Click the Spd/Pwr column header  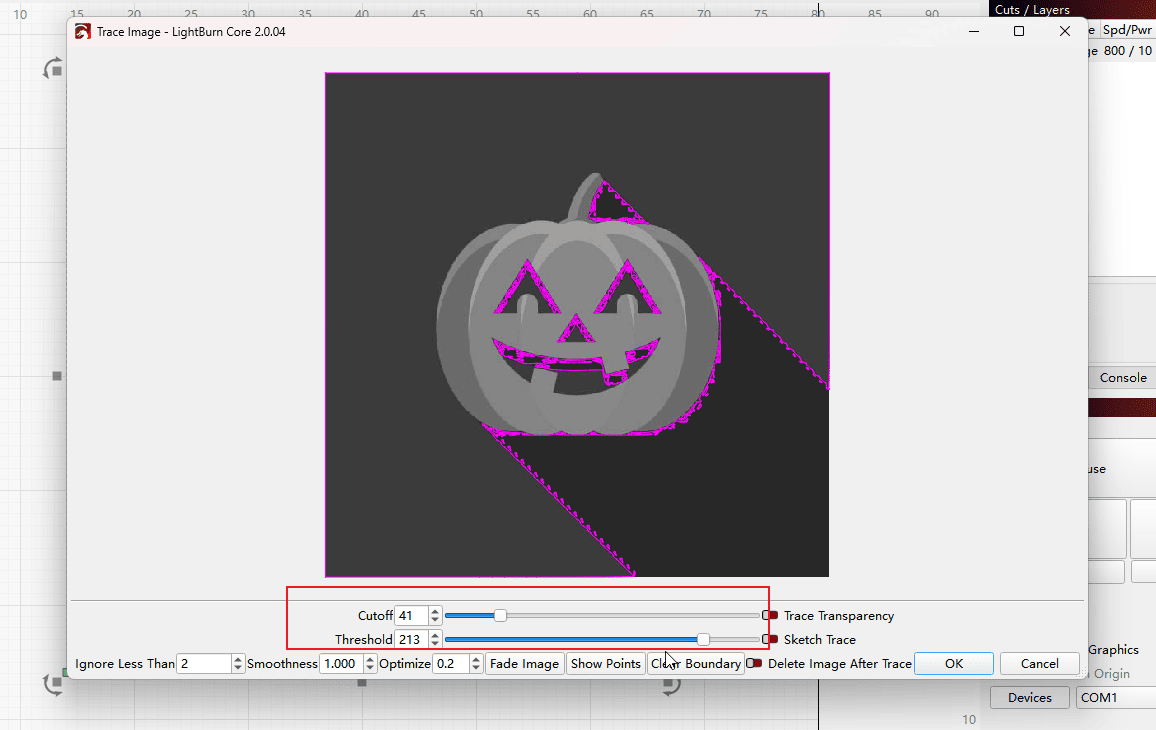coord(1127,30)
